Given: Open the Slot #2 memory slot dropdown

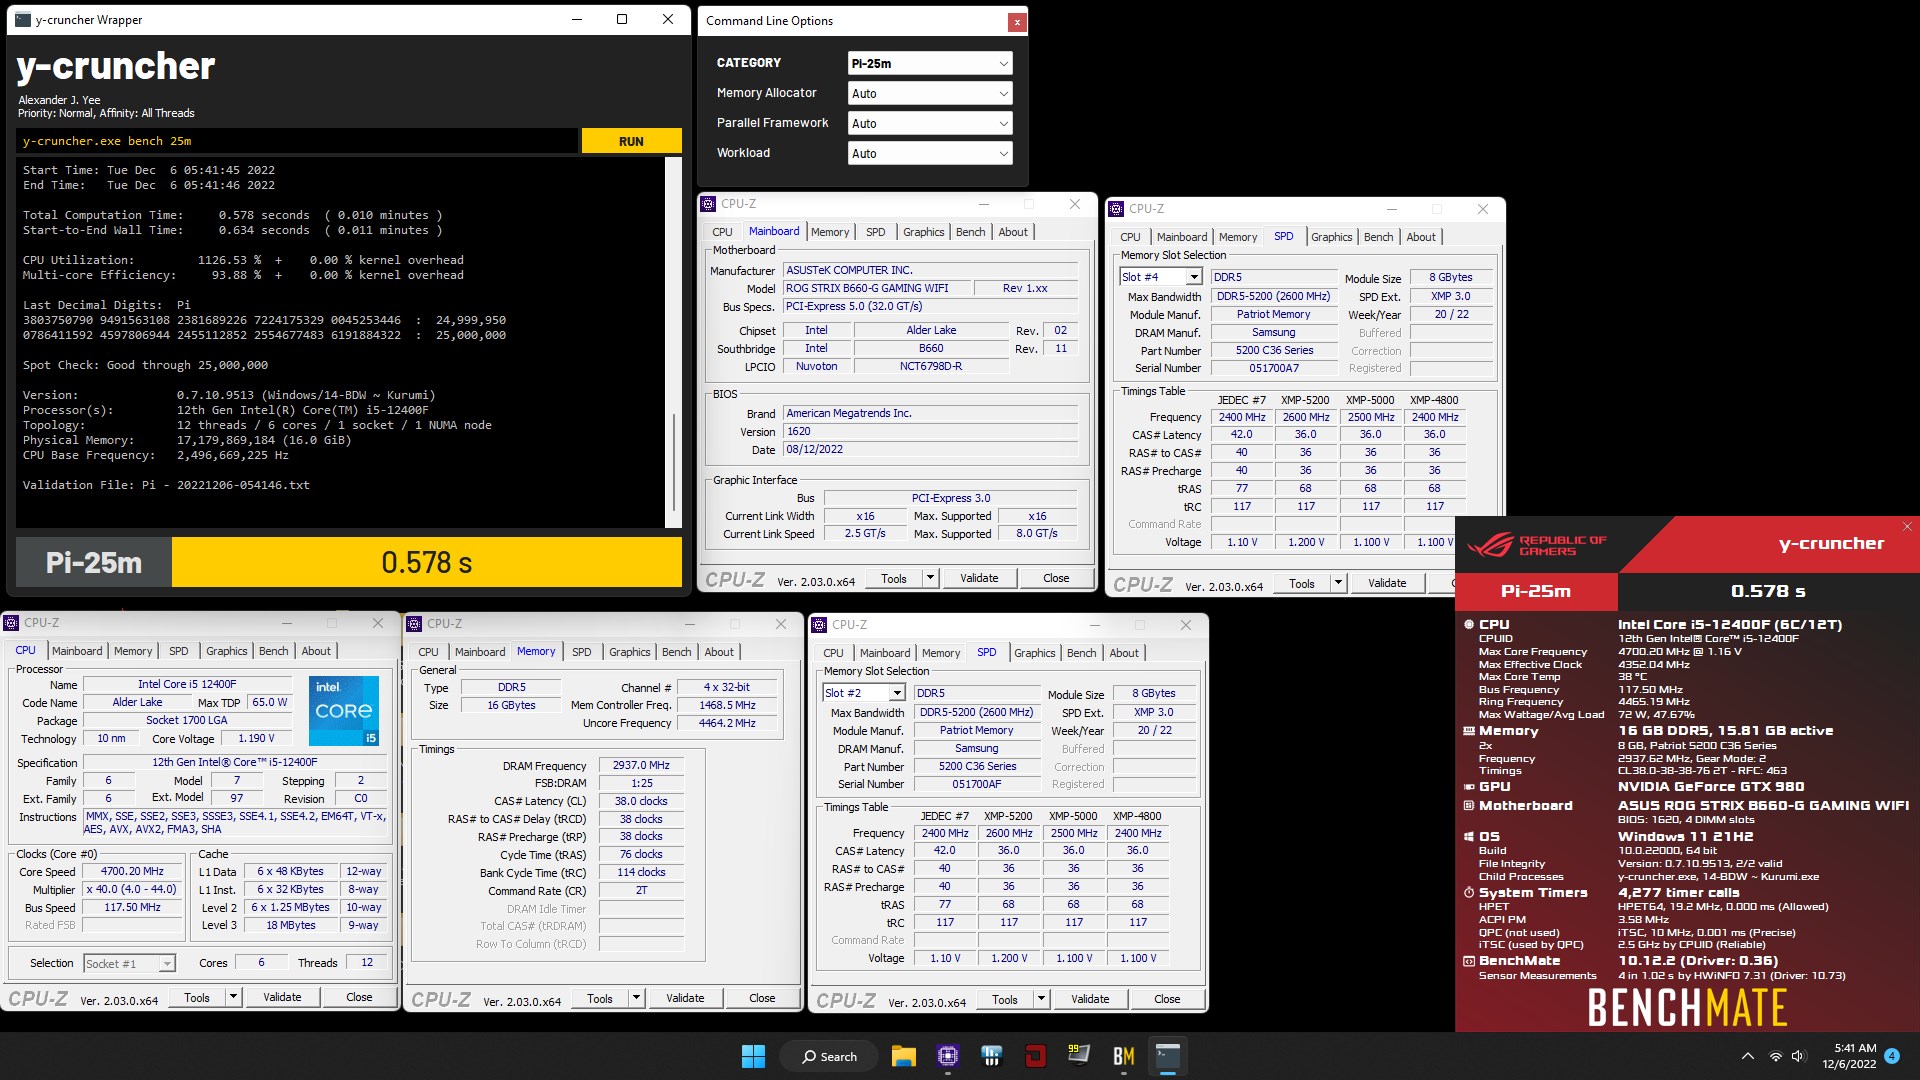Looking at the screenshot, I should point(864,693).
